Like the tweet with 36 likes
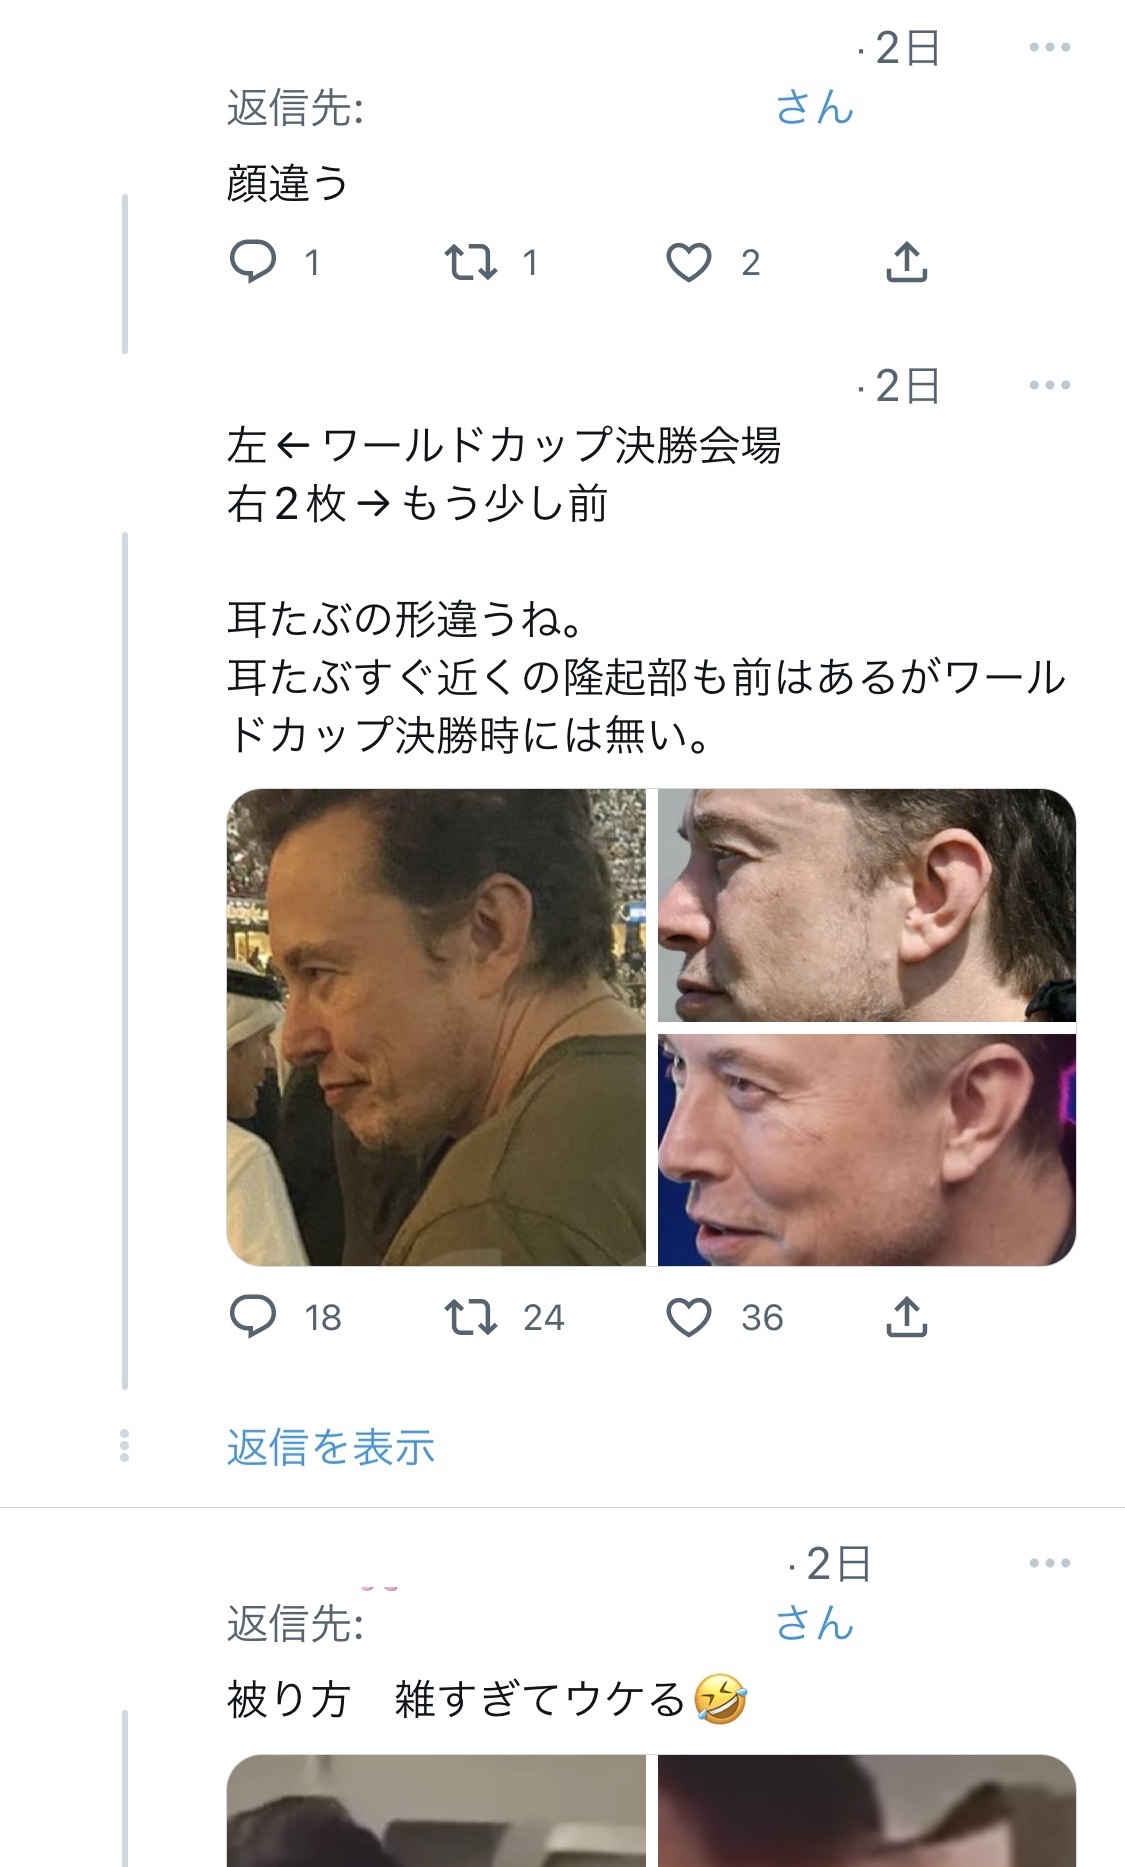The image size is (1125, 1867). [x=689, y=1317]
